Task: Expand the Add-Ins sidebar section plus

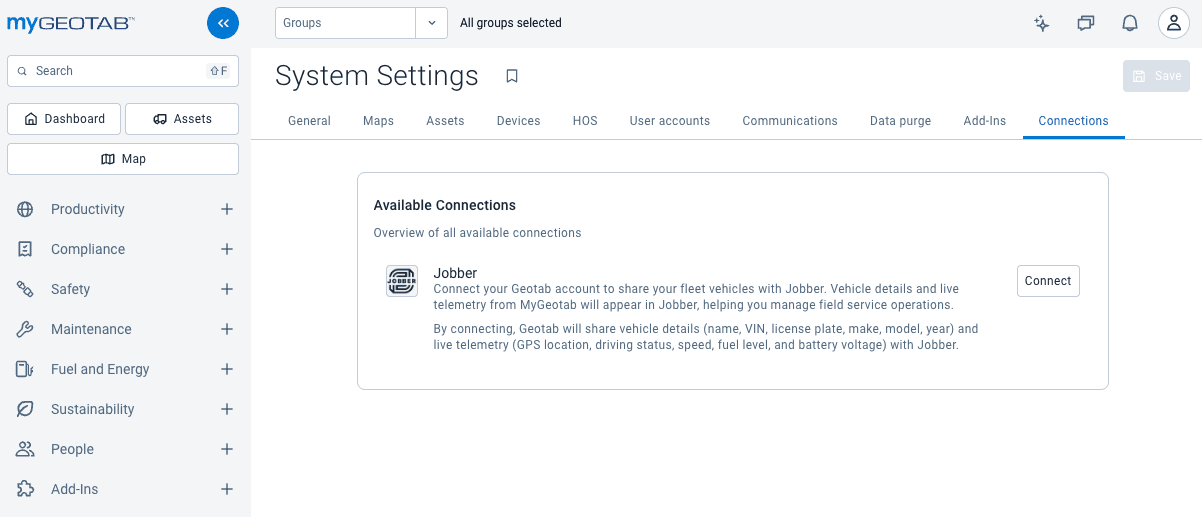Action: pos(227,489)
